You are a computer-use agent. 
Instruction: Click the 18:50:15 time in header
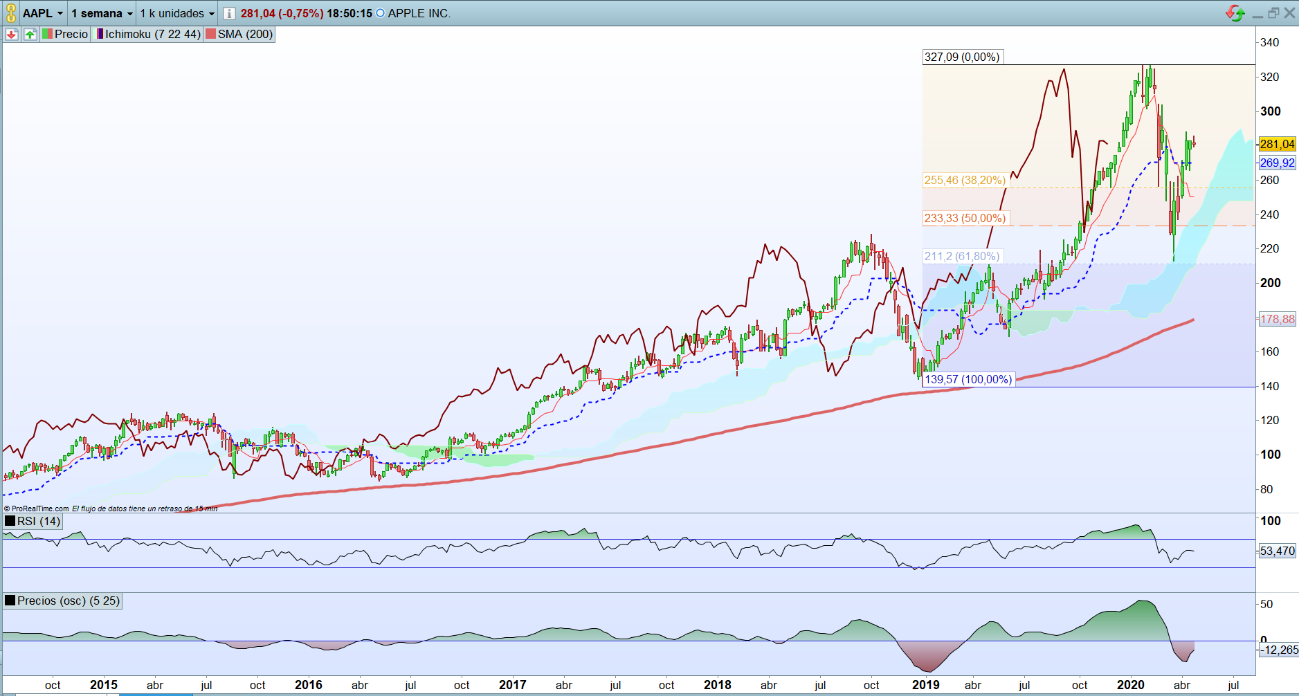click(x=349, y=14)
